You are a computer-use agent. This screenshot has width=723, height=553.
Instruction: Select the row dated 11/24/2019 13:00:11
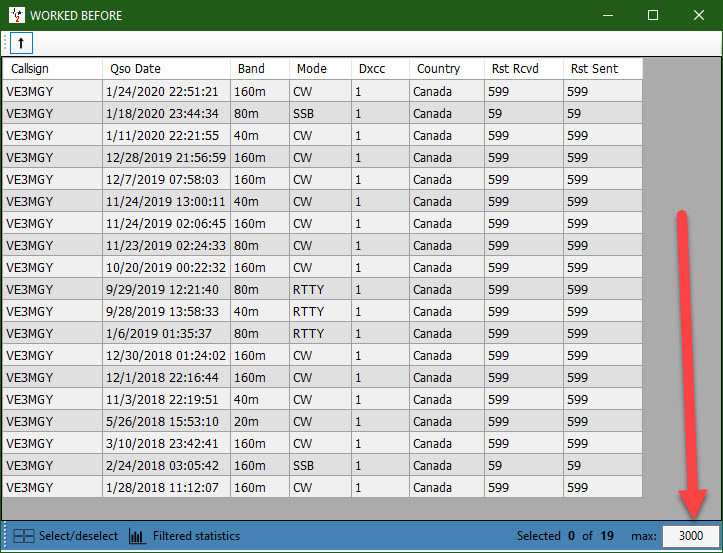[x=322, y=202]
